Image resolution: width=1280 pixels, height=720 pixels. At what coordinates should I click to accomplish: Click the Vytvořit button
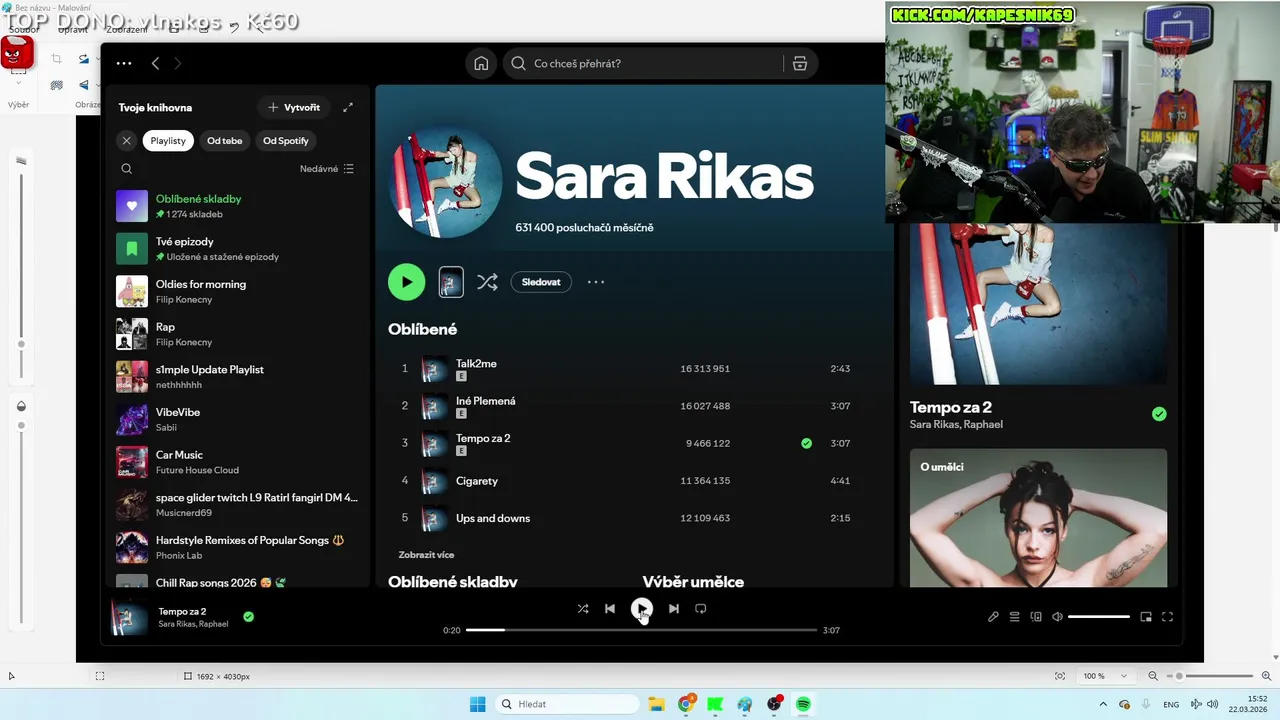(294, 107)
